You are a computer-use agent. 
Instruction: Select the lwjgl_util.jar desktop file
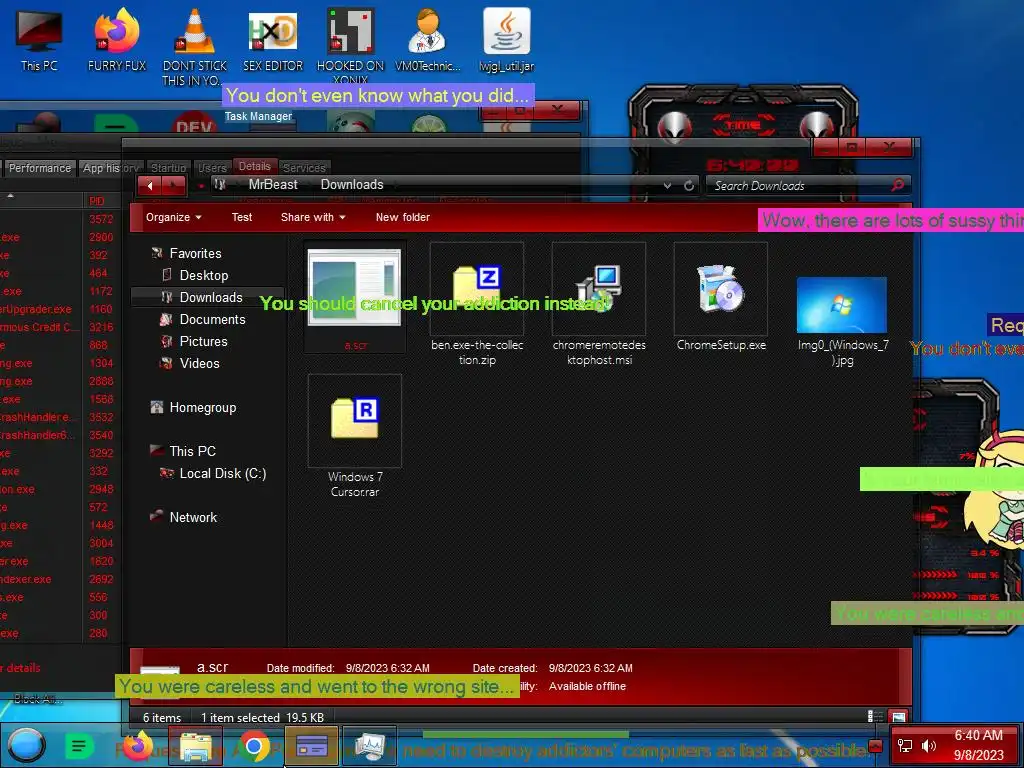tap(506, 39)
